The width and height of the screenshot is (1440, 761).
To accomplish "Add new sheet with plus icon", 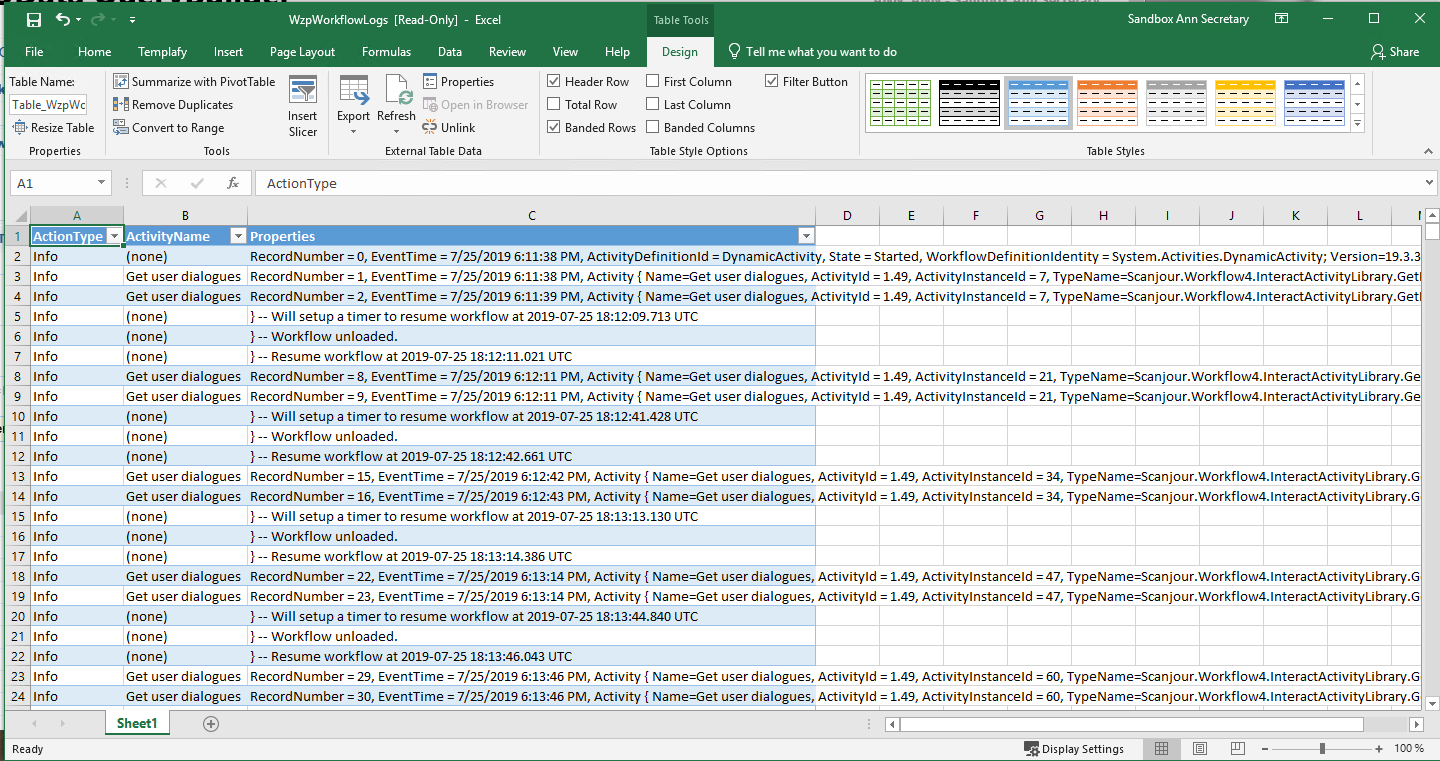I will pyautogui.click(x=211, y=724).
